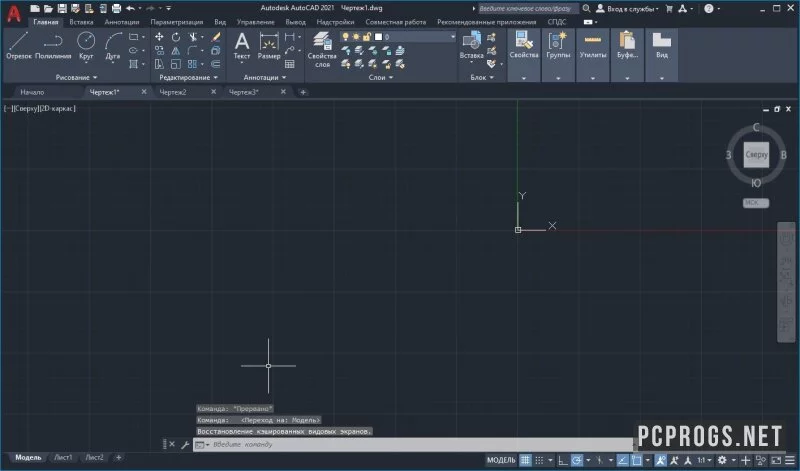Open Свойства слоя layer properties

(322, 49)
